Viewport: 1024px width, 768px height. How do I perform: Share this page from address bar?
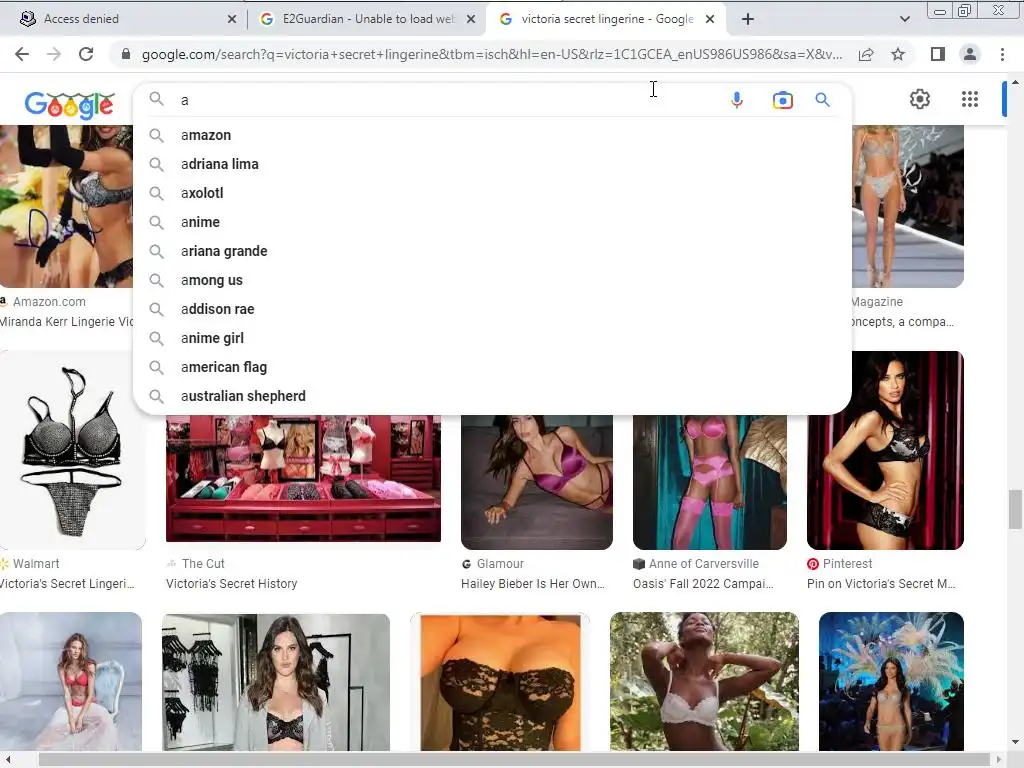click(x=866, y=54)
